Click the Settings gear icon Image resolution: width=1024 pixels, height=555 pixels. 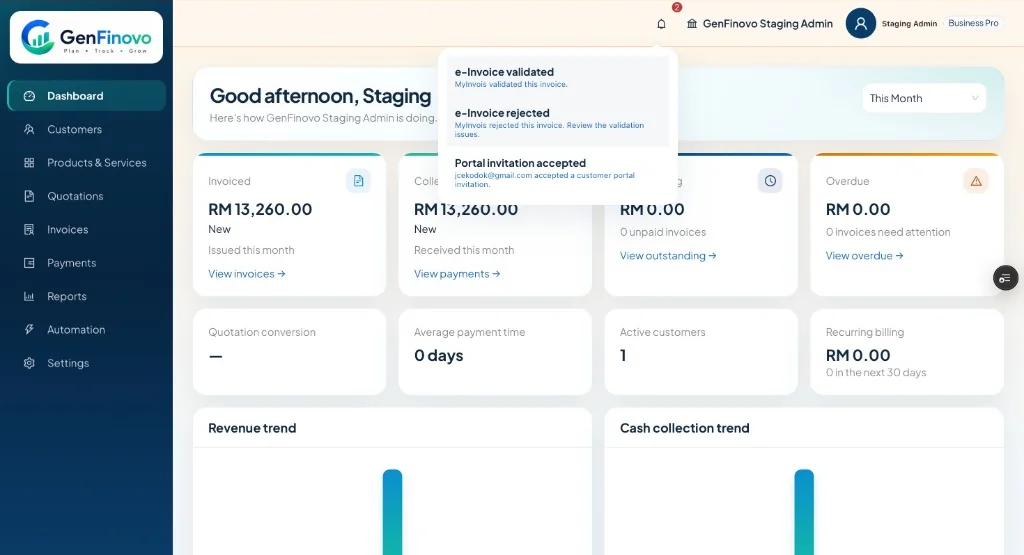pyautogui.click(x=29, y=363)
